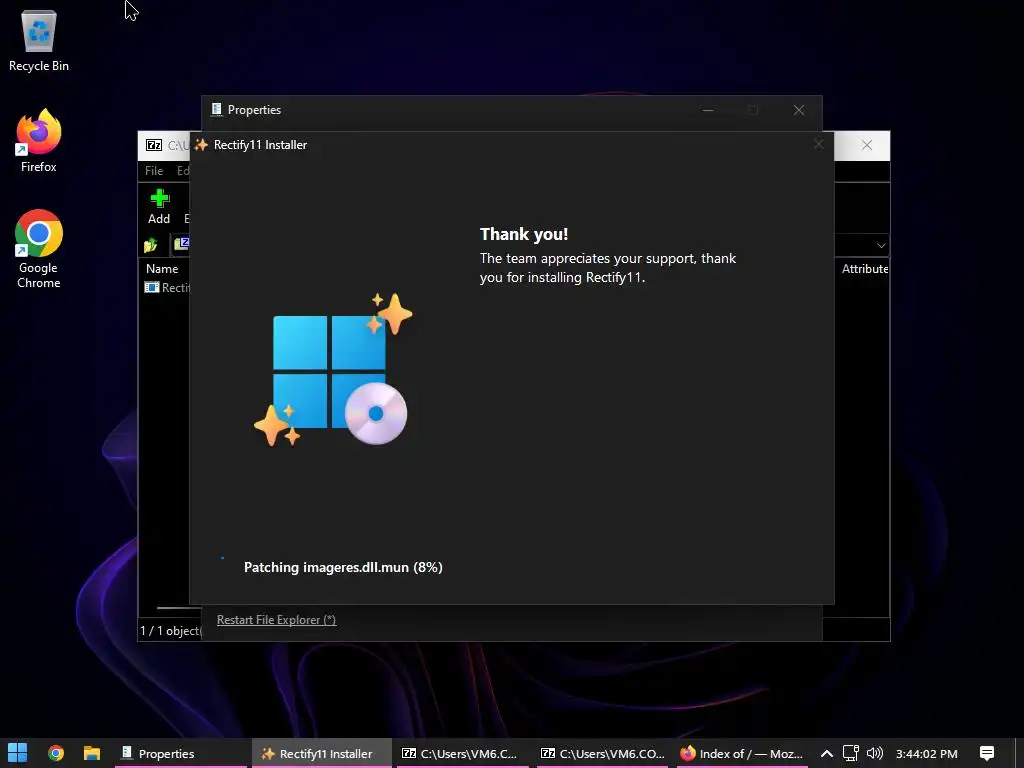
Task: Open network status tray icon
Action: (x=850, y=753)
